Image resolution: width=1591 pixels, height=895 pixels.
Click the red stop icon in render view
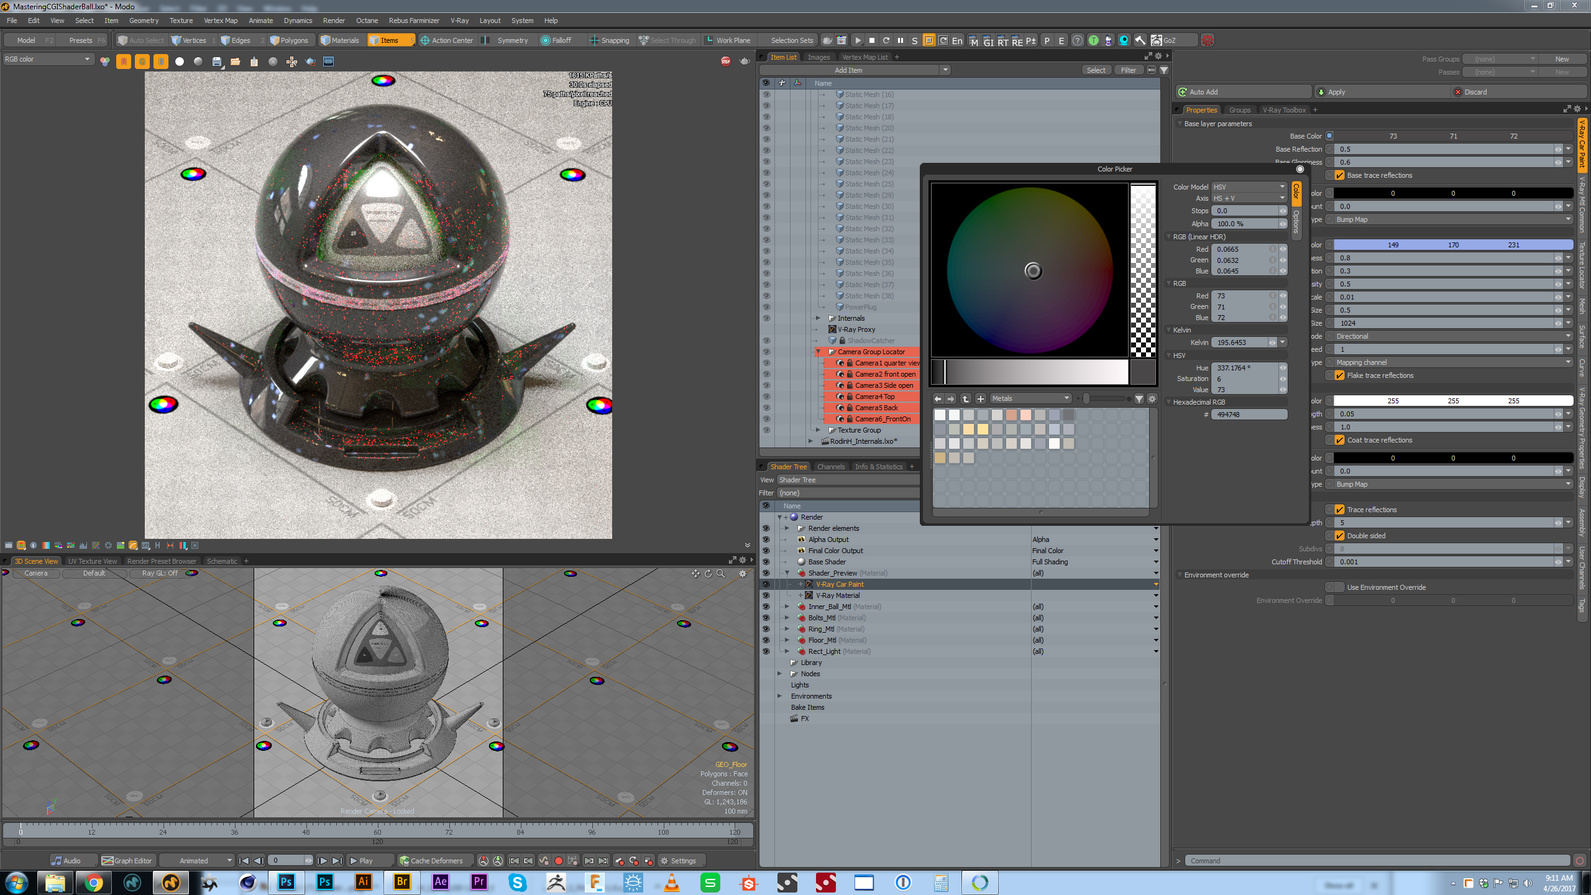[726, 61]
